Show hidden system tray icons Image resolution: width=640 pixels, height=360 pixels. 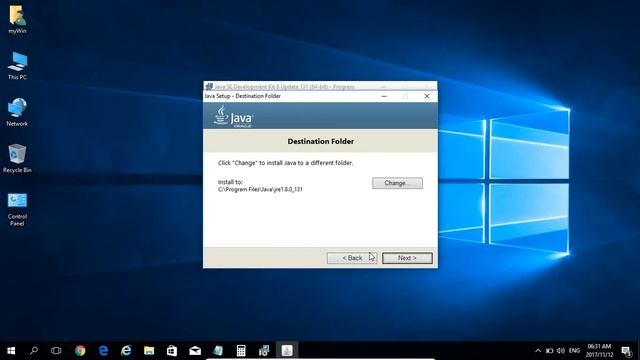[x=538, y=351]
